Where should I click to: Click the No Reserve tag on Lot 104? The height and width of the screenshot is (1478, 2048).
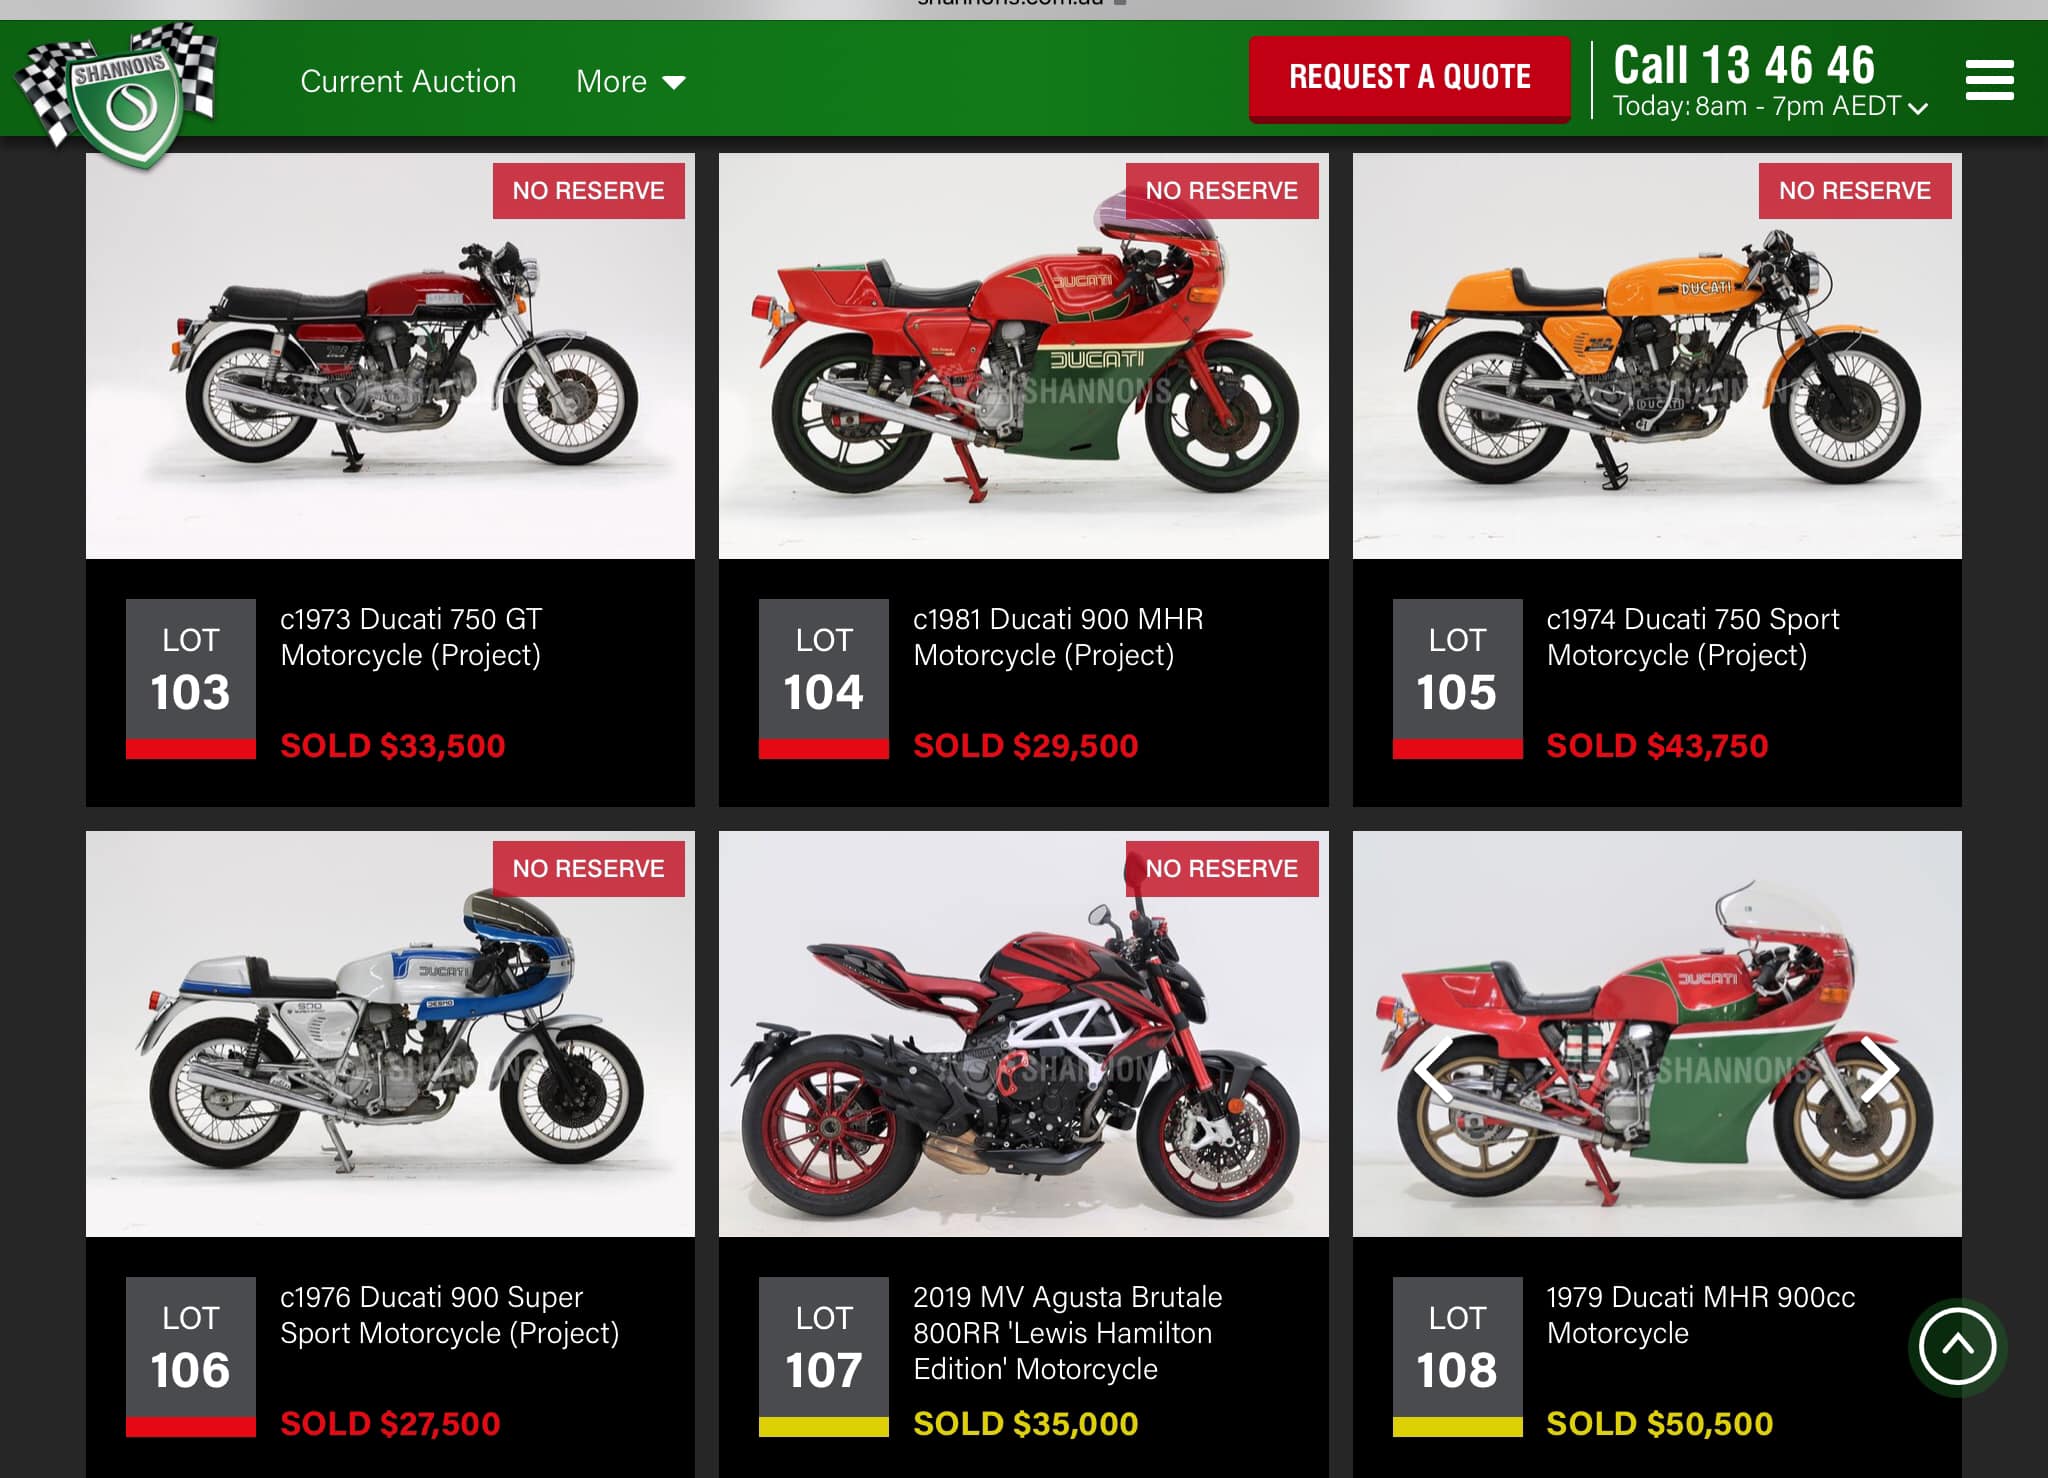[1221, 190]
